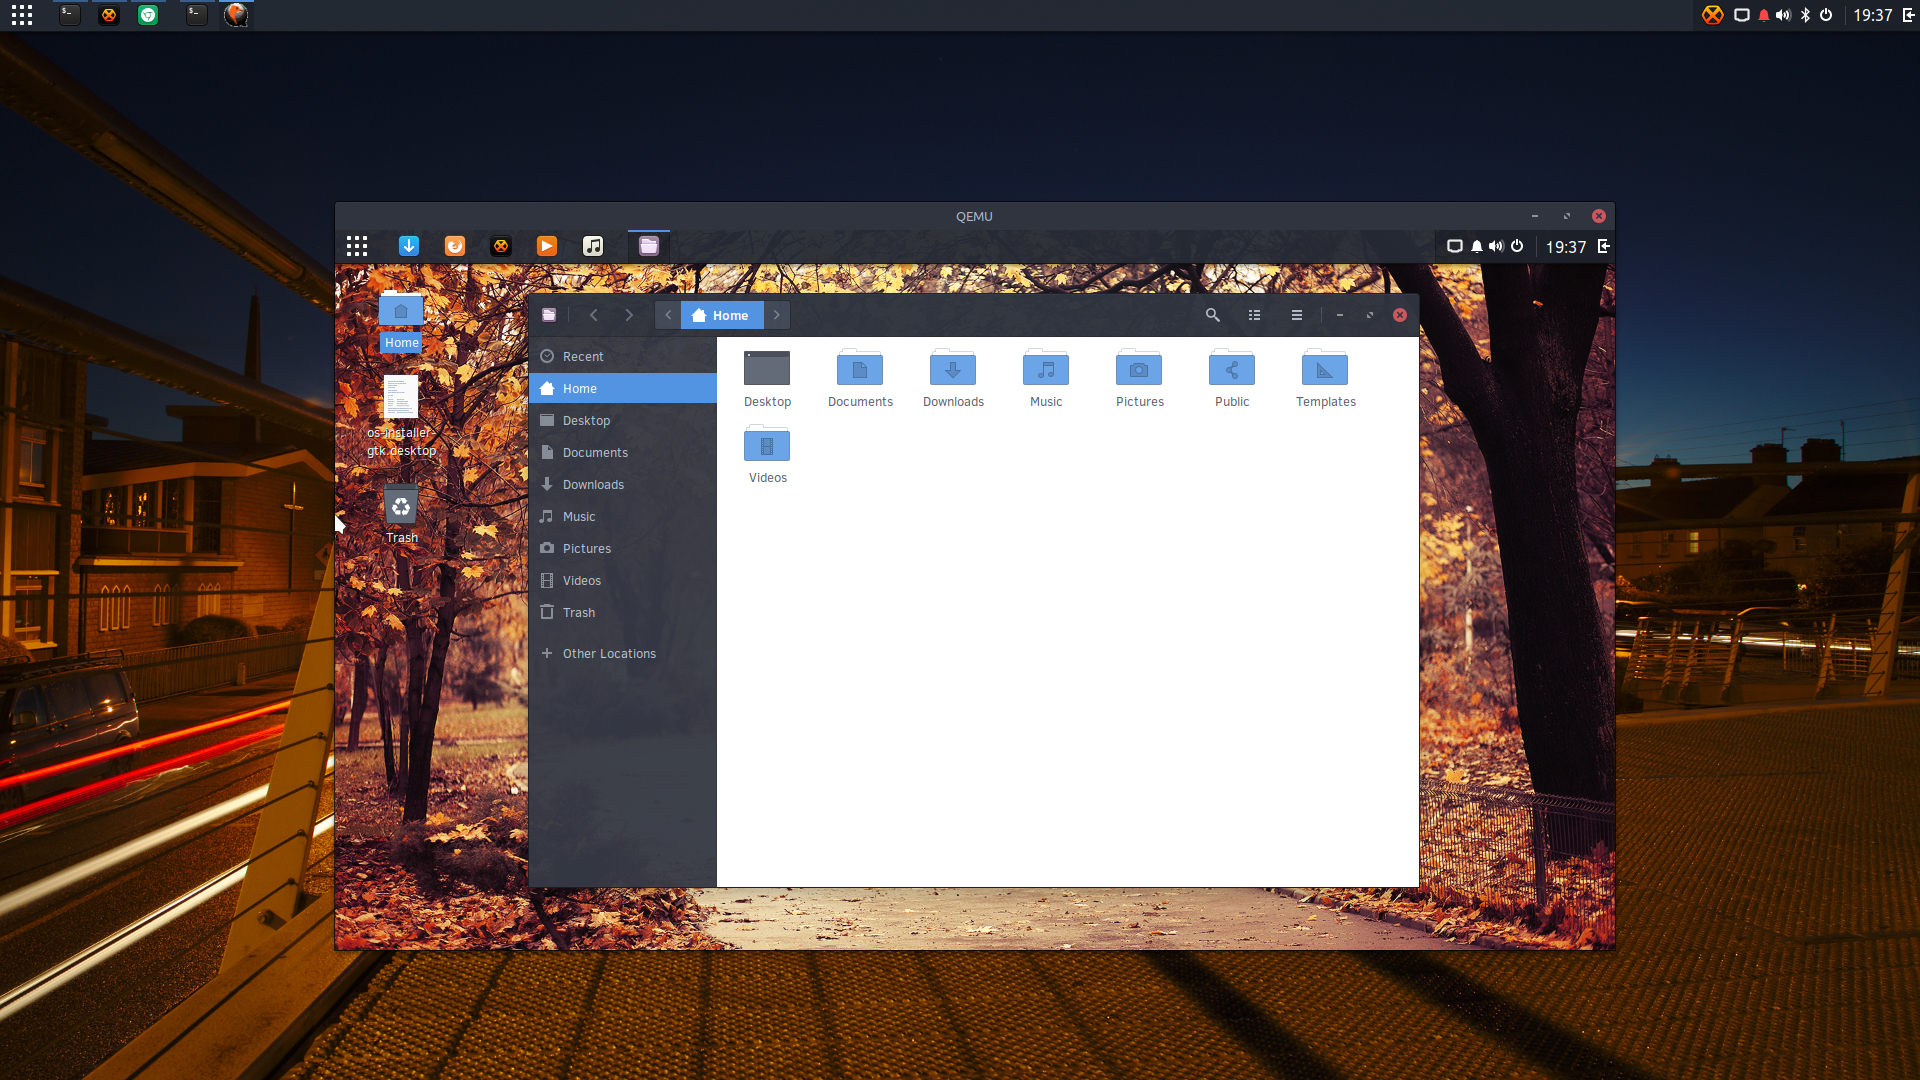Click the blue download-arrow launcher in QEMU panel
The image size is (1920, 1080).
coord(409,246)
